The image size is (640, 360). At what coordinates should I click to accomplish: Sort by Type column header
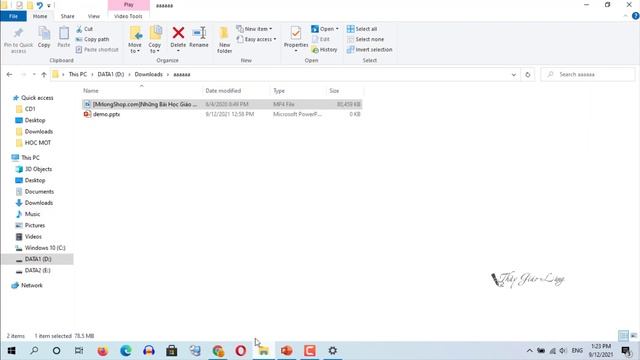pyautogui.click(x=279, y=91)
